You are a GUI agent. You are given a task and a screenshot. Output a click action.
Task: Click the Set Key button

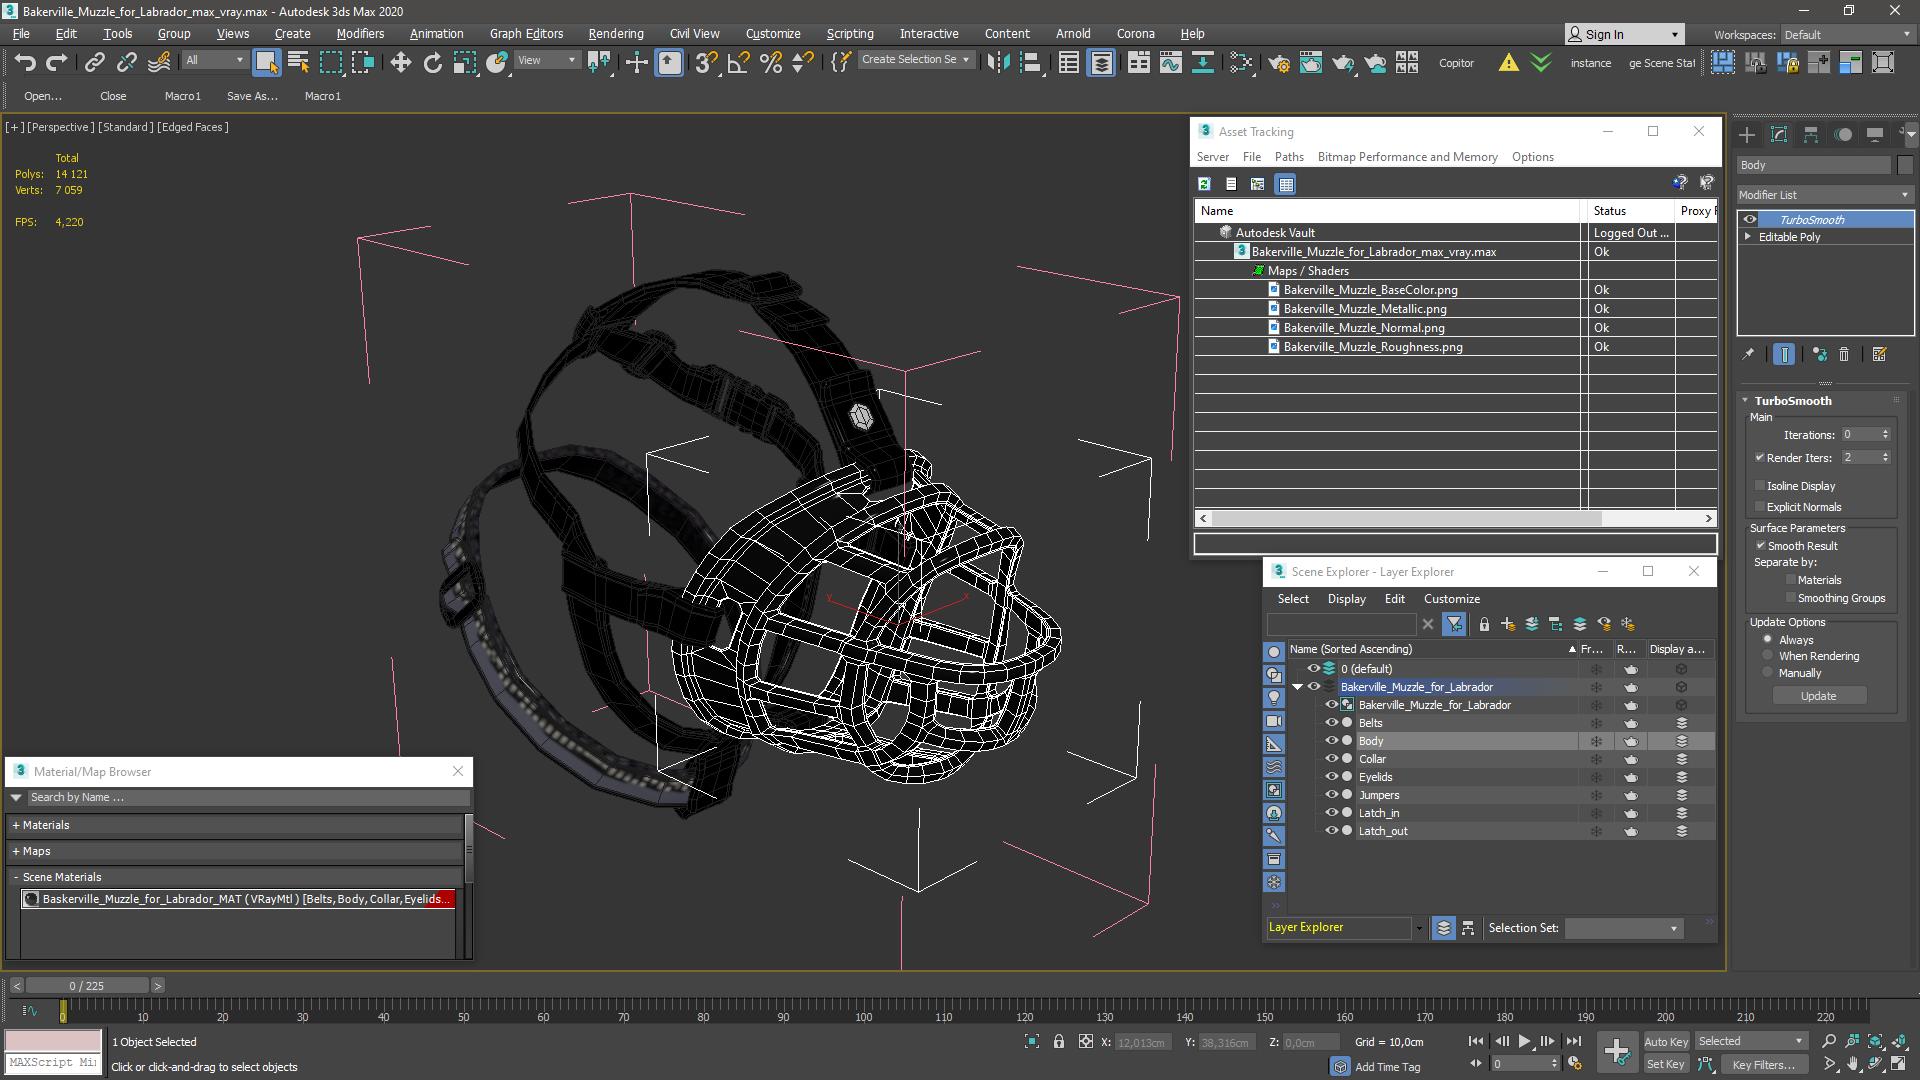coord(1665,1065)
